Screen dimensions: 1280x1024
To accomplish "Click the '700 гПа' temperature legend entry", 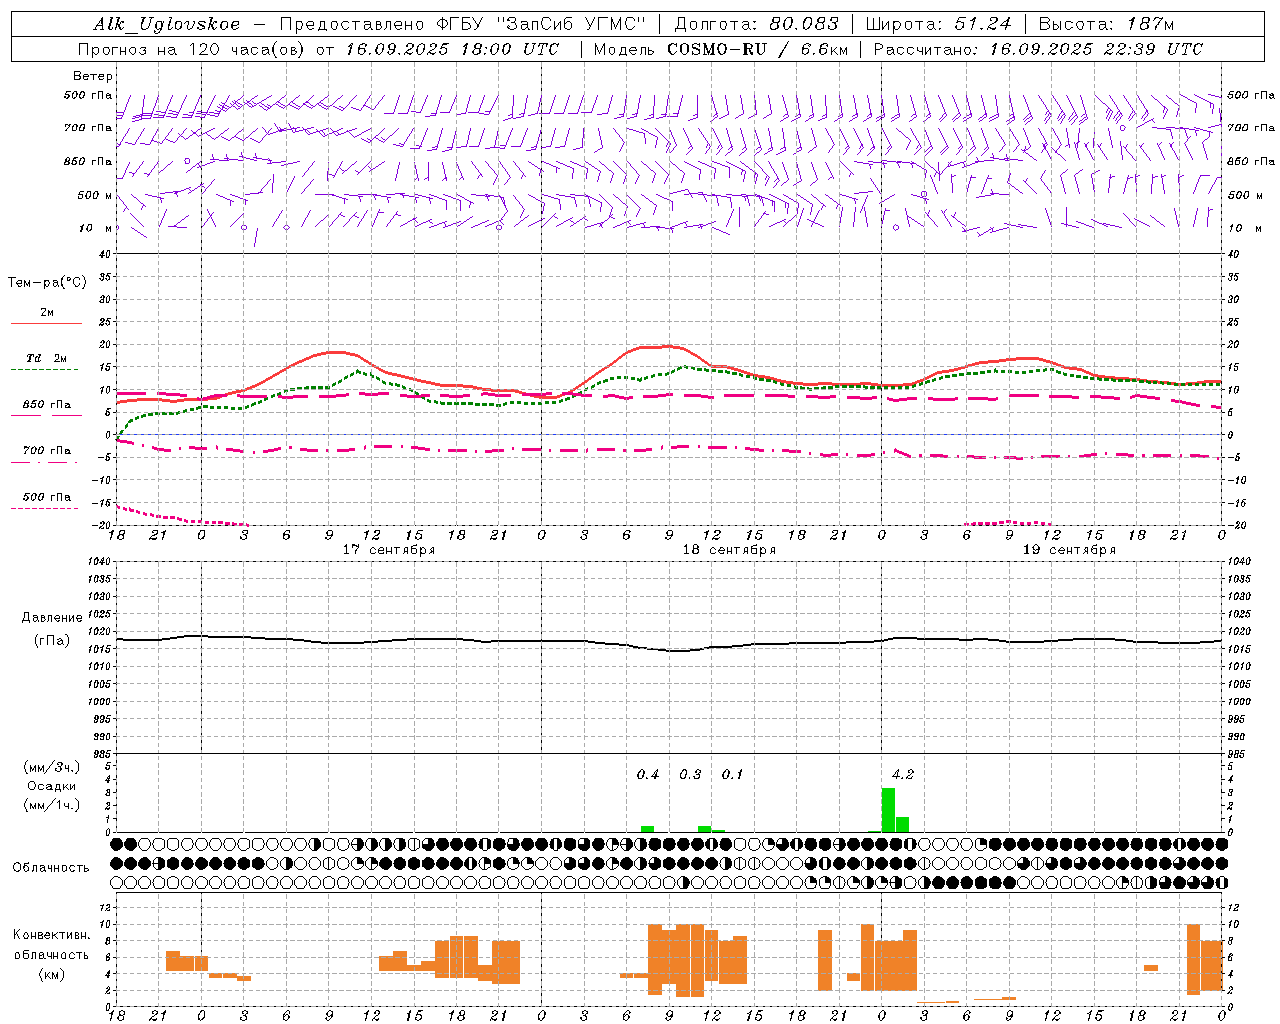I will click(x=47, y=450).
